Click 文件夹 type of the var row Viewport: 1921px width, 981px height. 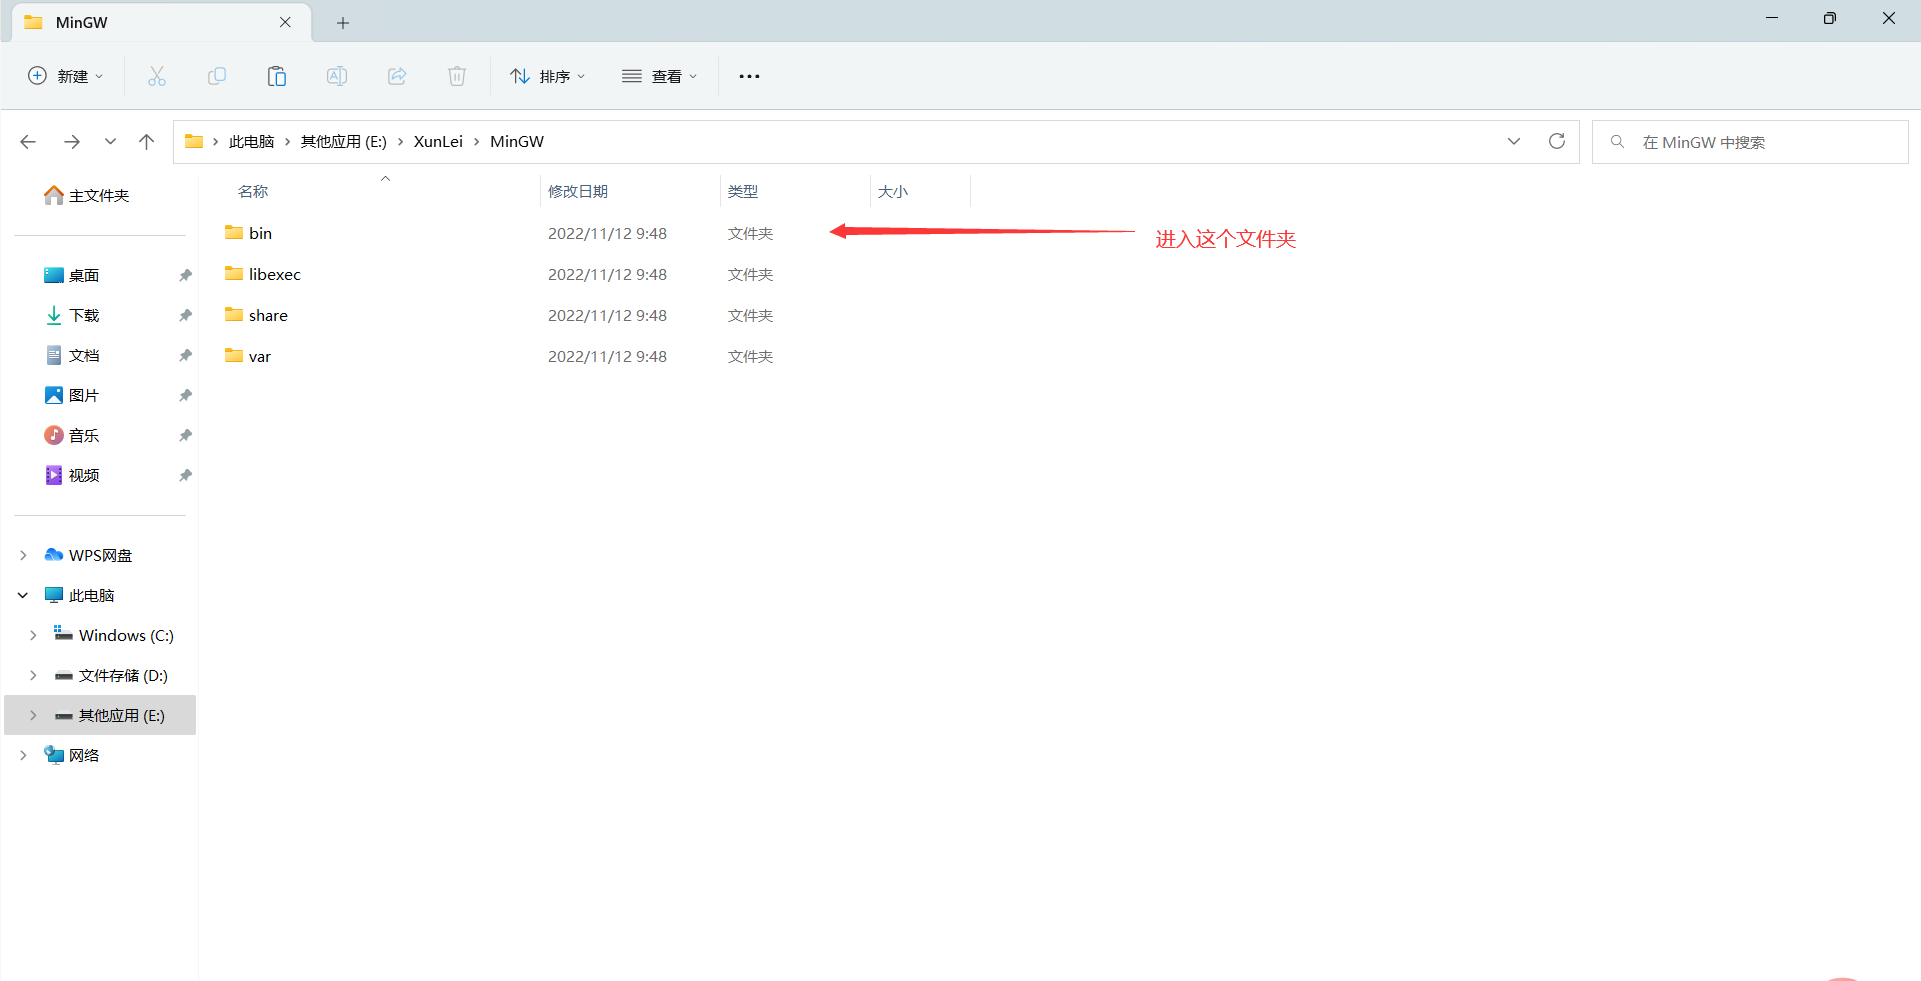[750, 356]
